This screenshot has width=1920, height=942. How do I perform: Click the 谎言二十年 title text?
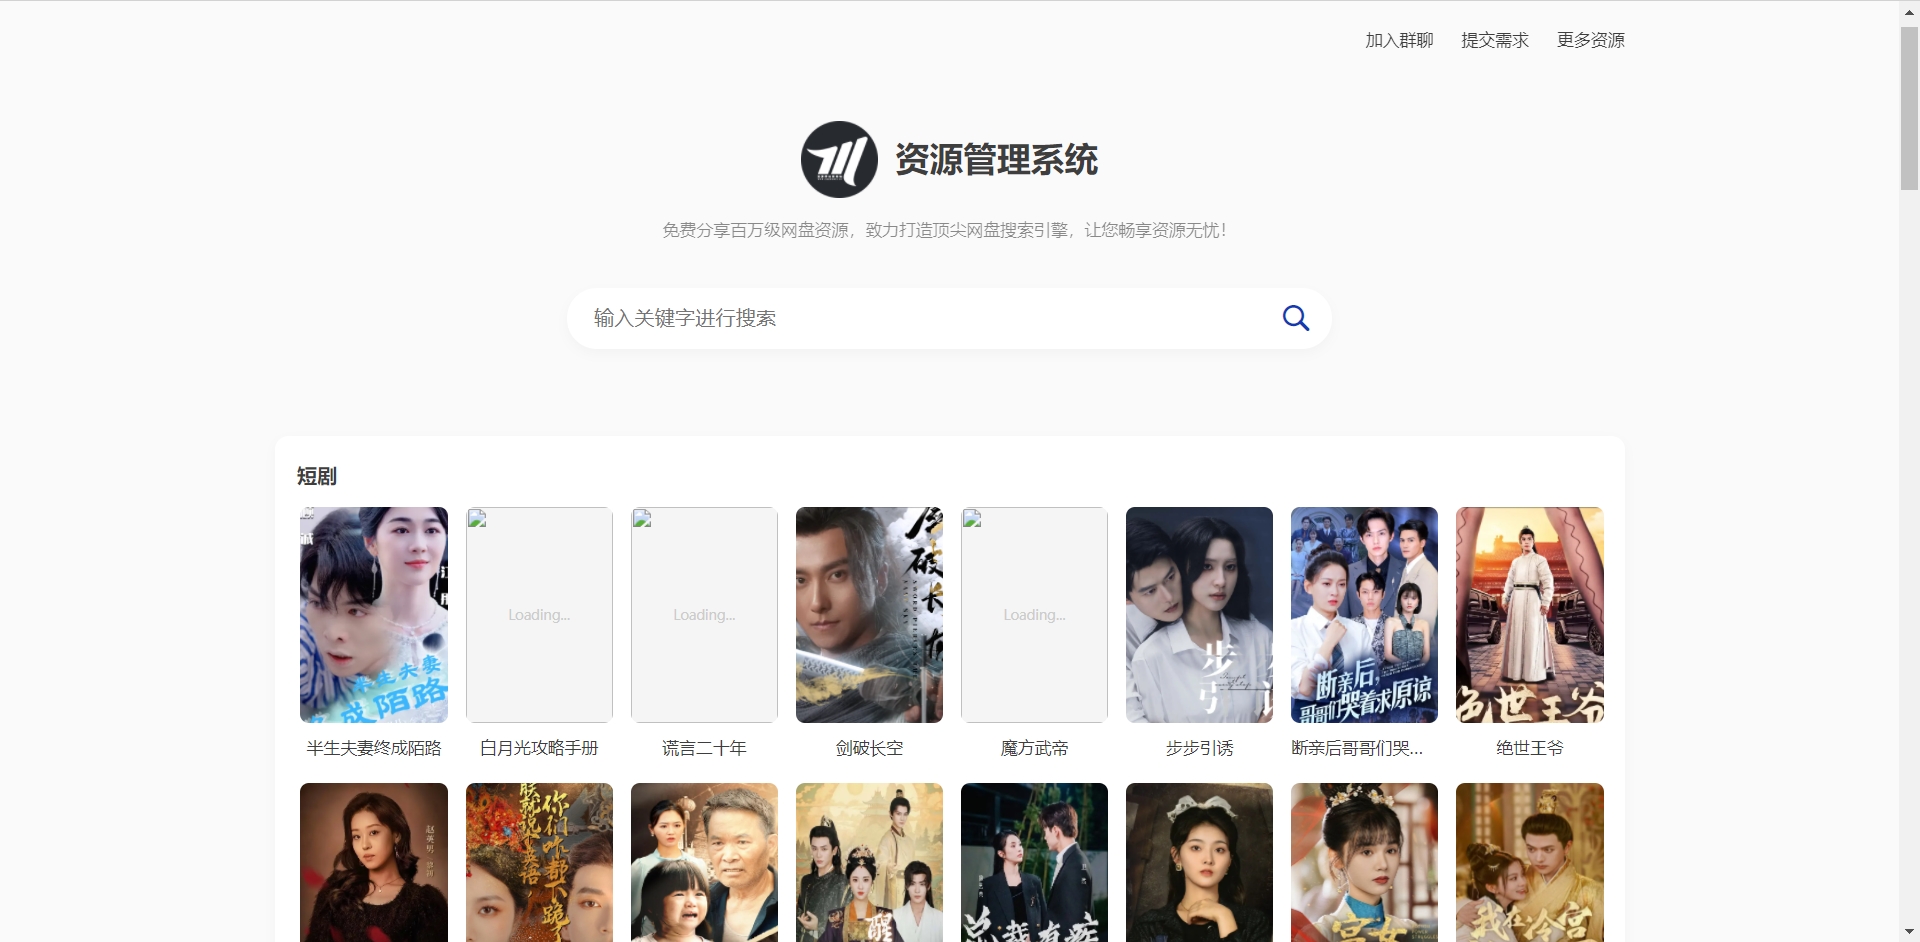pos(704,748)
